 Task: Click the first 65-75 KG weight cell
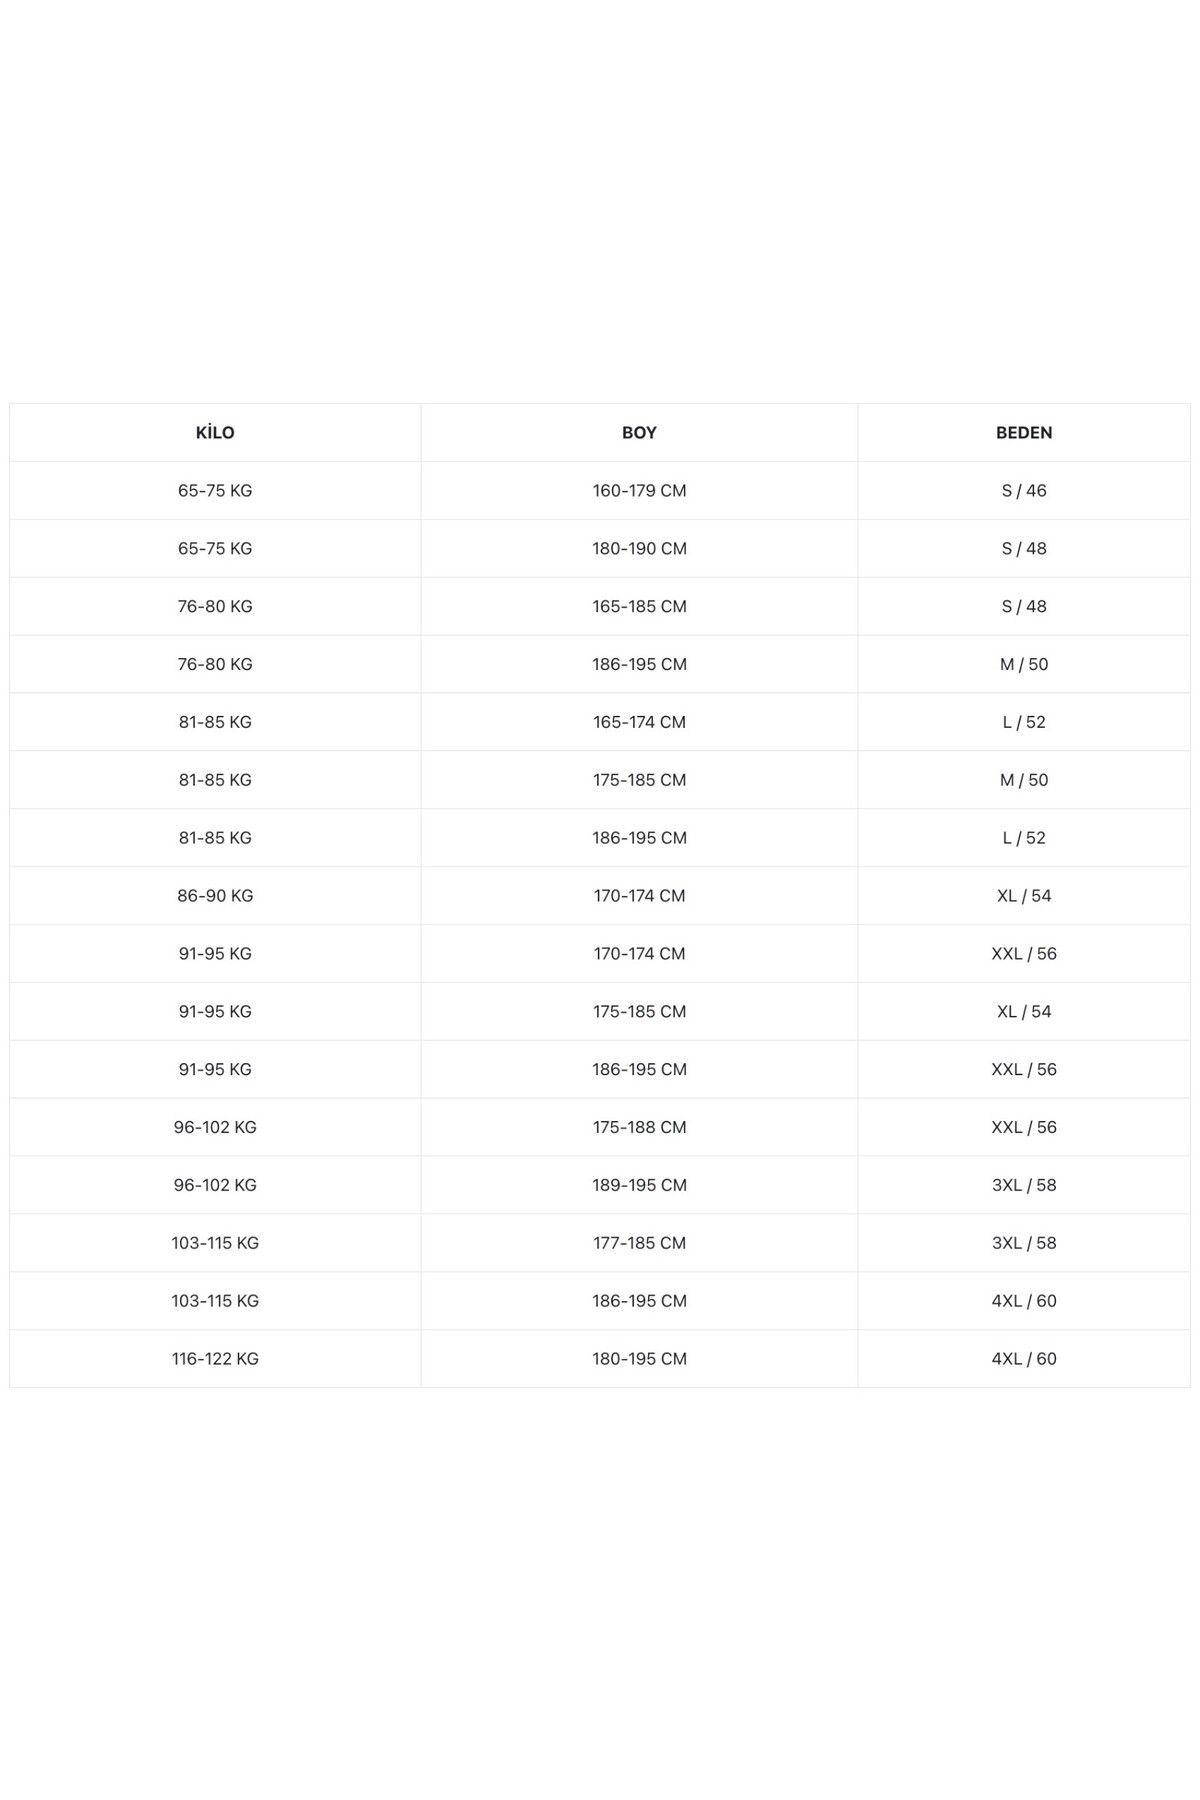point(215,491)
